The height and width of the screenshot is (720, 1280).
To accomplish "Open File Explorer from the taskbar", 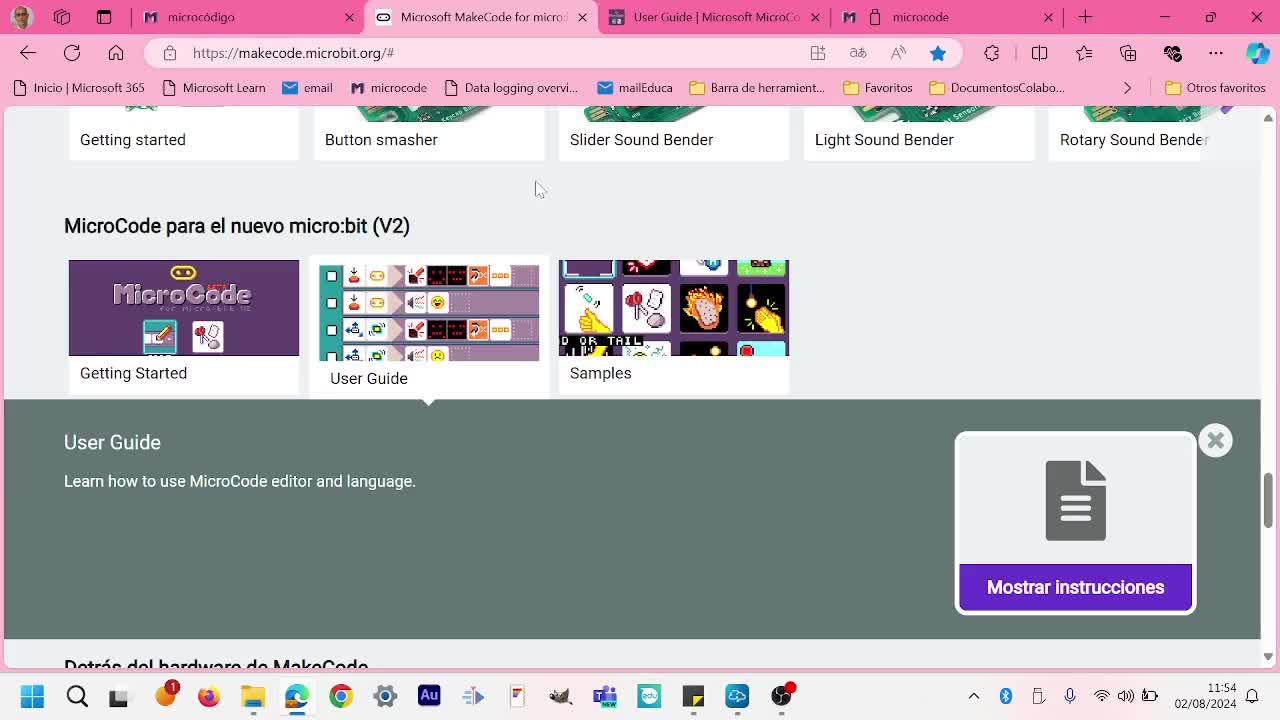I will pos(253,696).
